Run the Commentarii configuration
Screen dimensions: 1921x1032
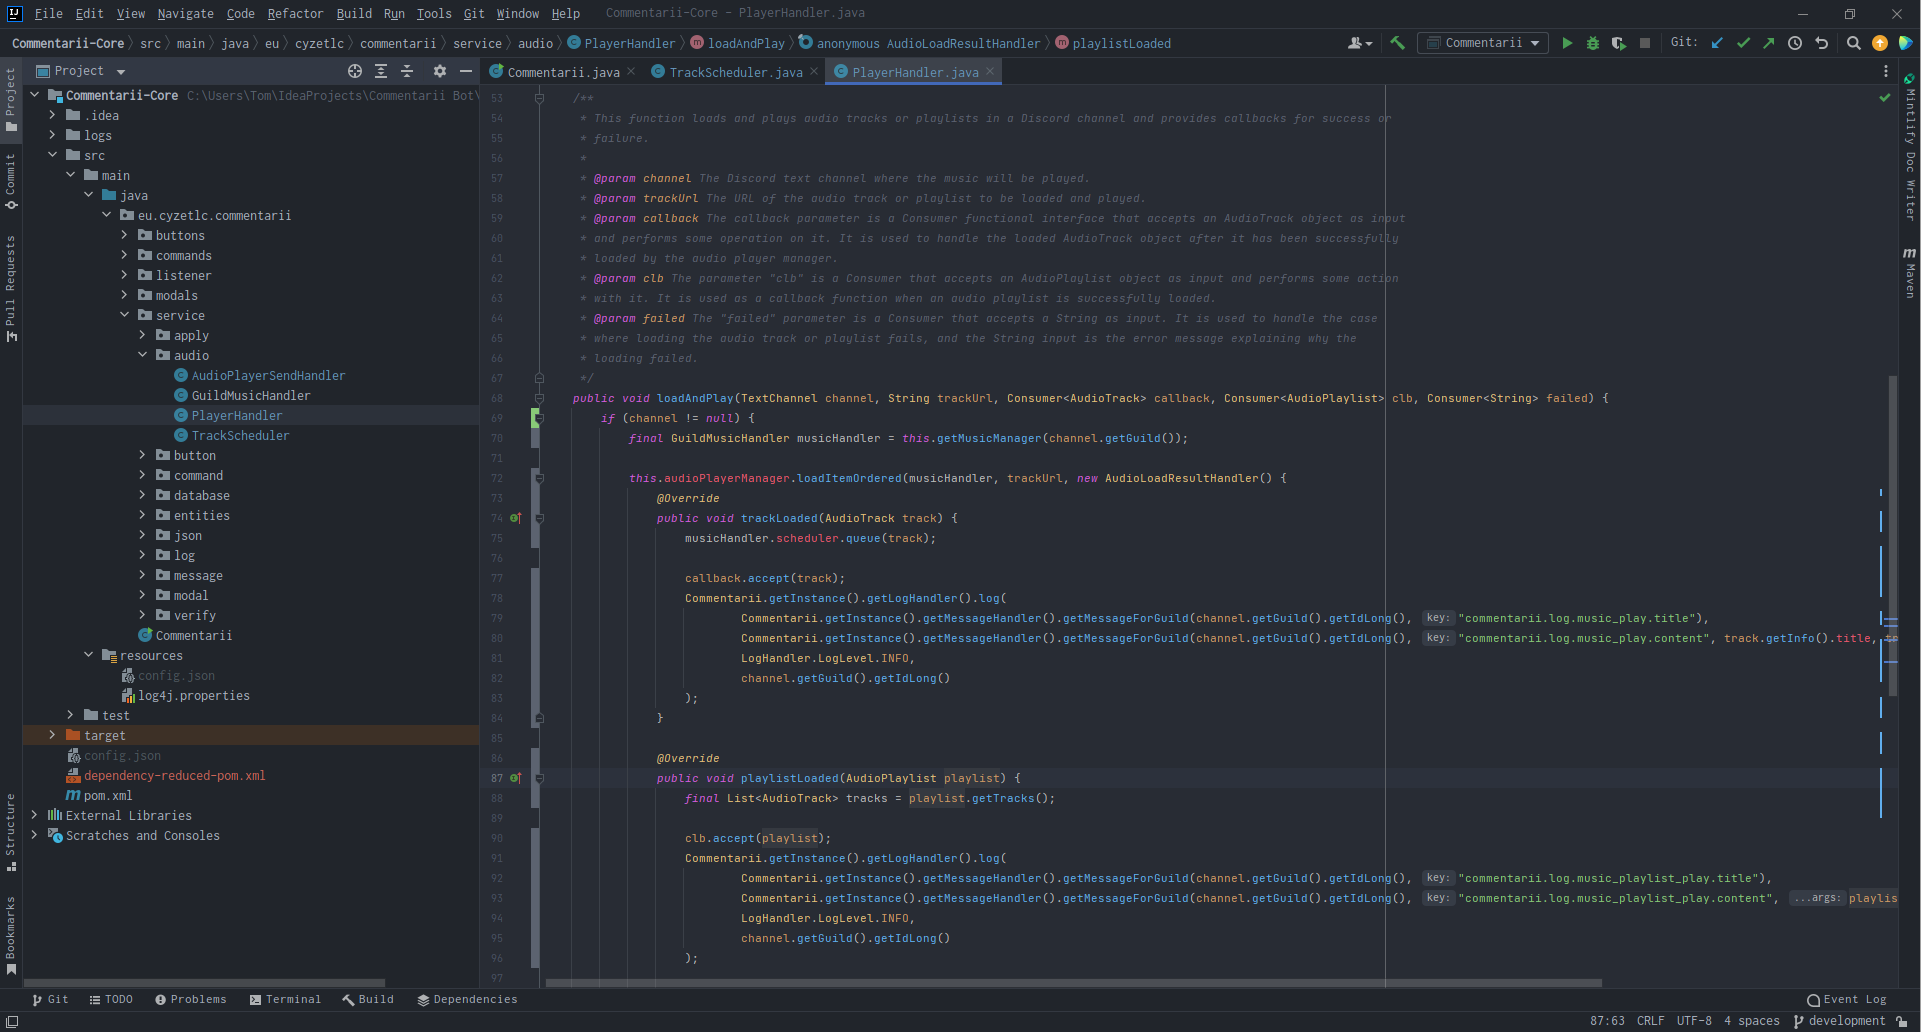[x=1567, y=43]
